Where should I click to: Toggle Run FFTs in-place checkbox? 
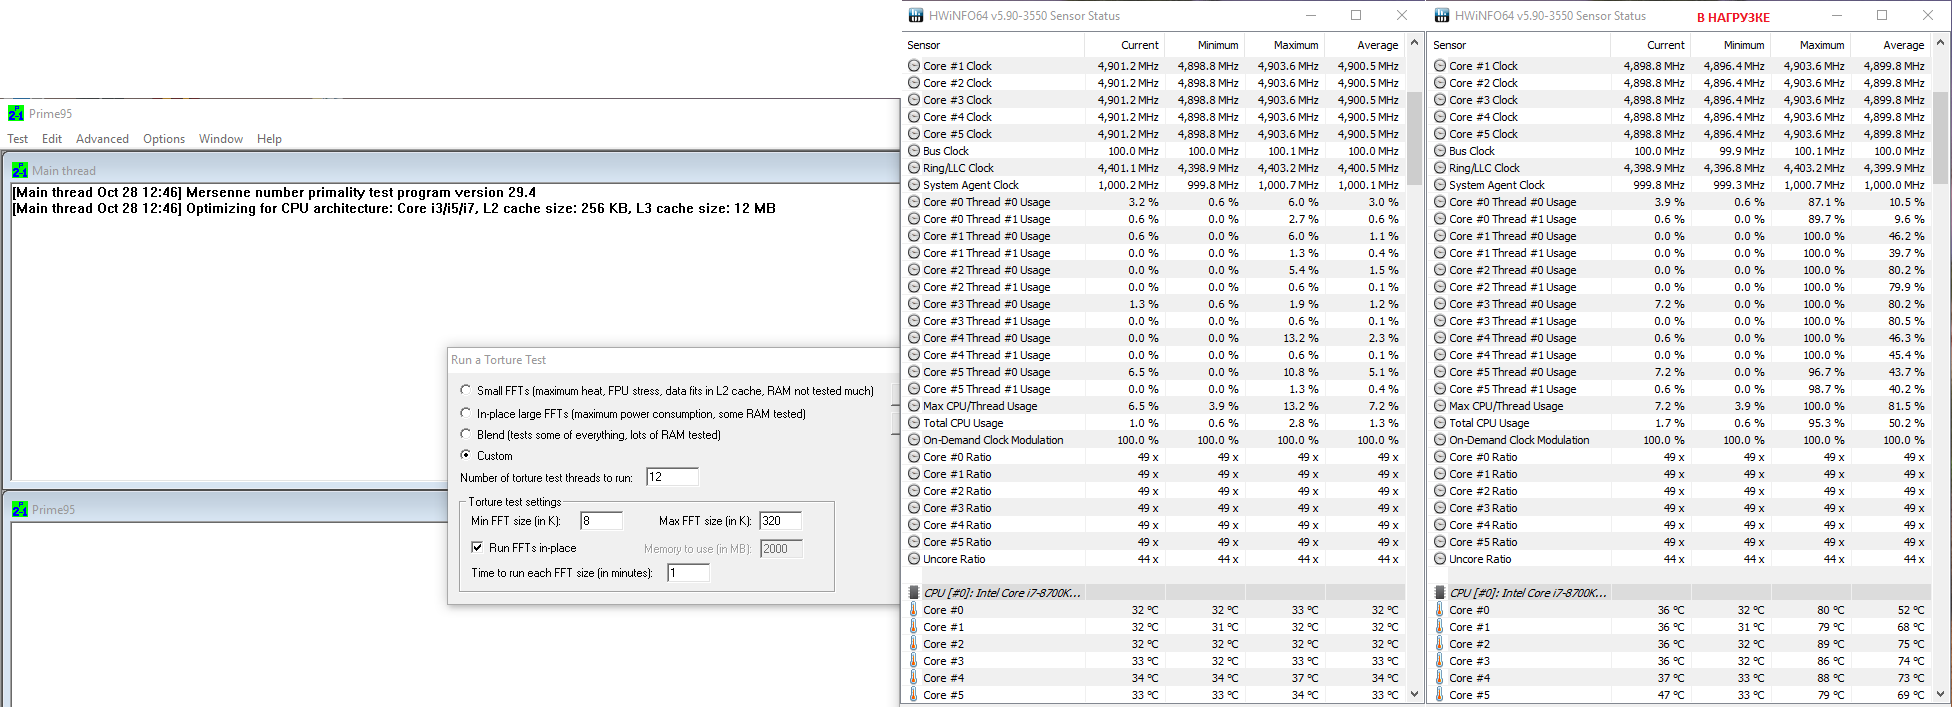coord(477,548)
